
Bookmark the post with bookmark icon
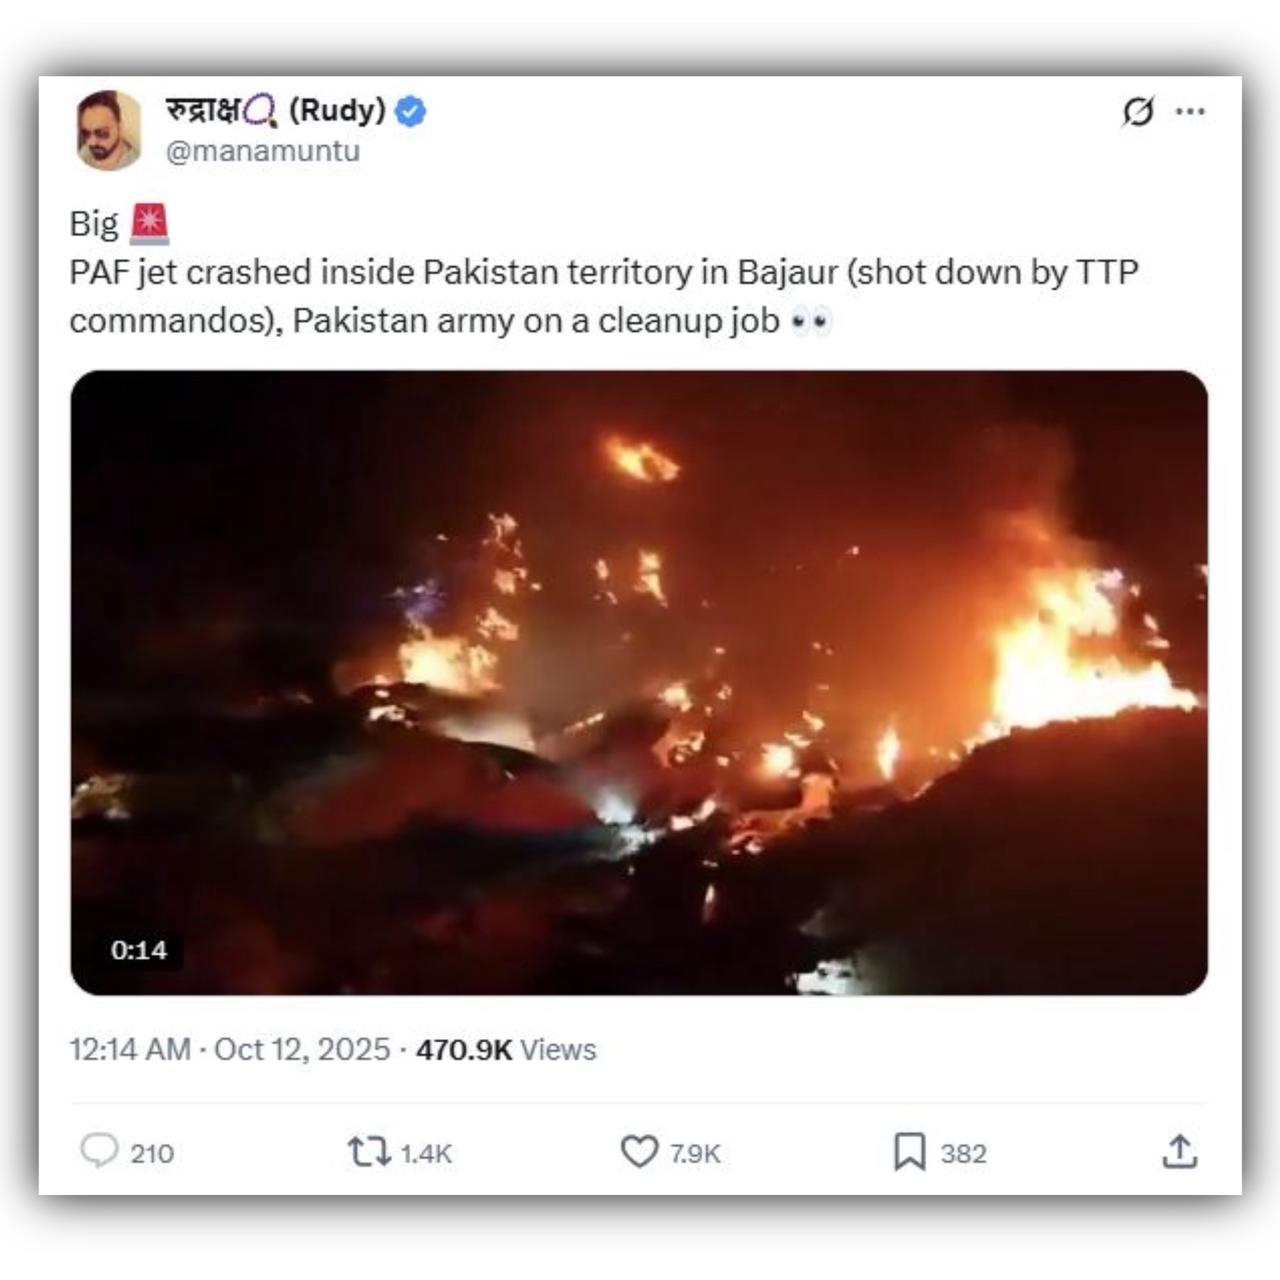[908, 1152]
